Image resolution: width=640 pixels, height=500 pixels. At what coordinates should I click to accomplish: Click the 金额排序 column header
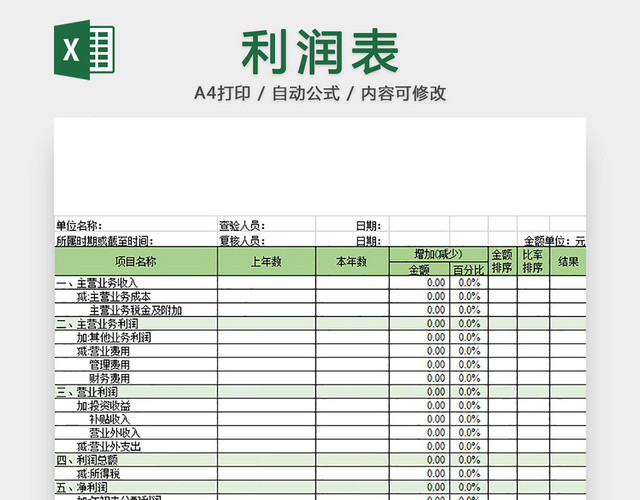click(x=502, y=261)
